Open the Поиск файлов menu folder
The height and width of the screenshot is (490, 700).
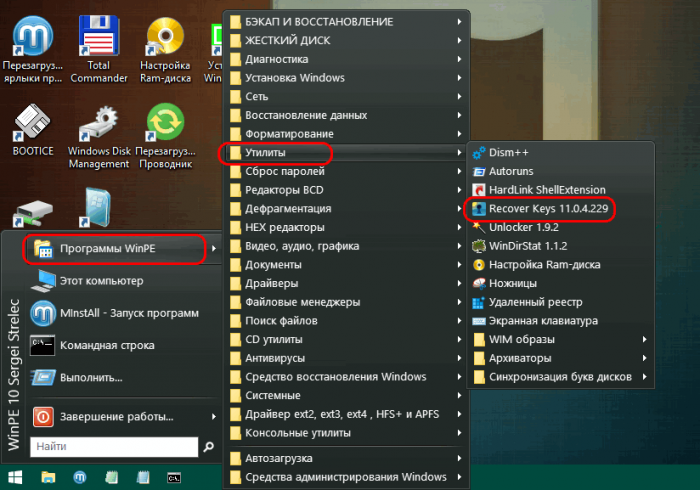coord(346,321)
